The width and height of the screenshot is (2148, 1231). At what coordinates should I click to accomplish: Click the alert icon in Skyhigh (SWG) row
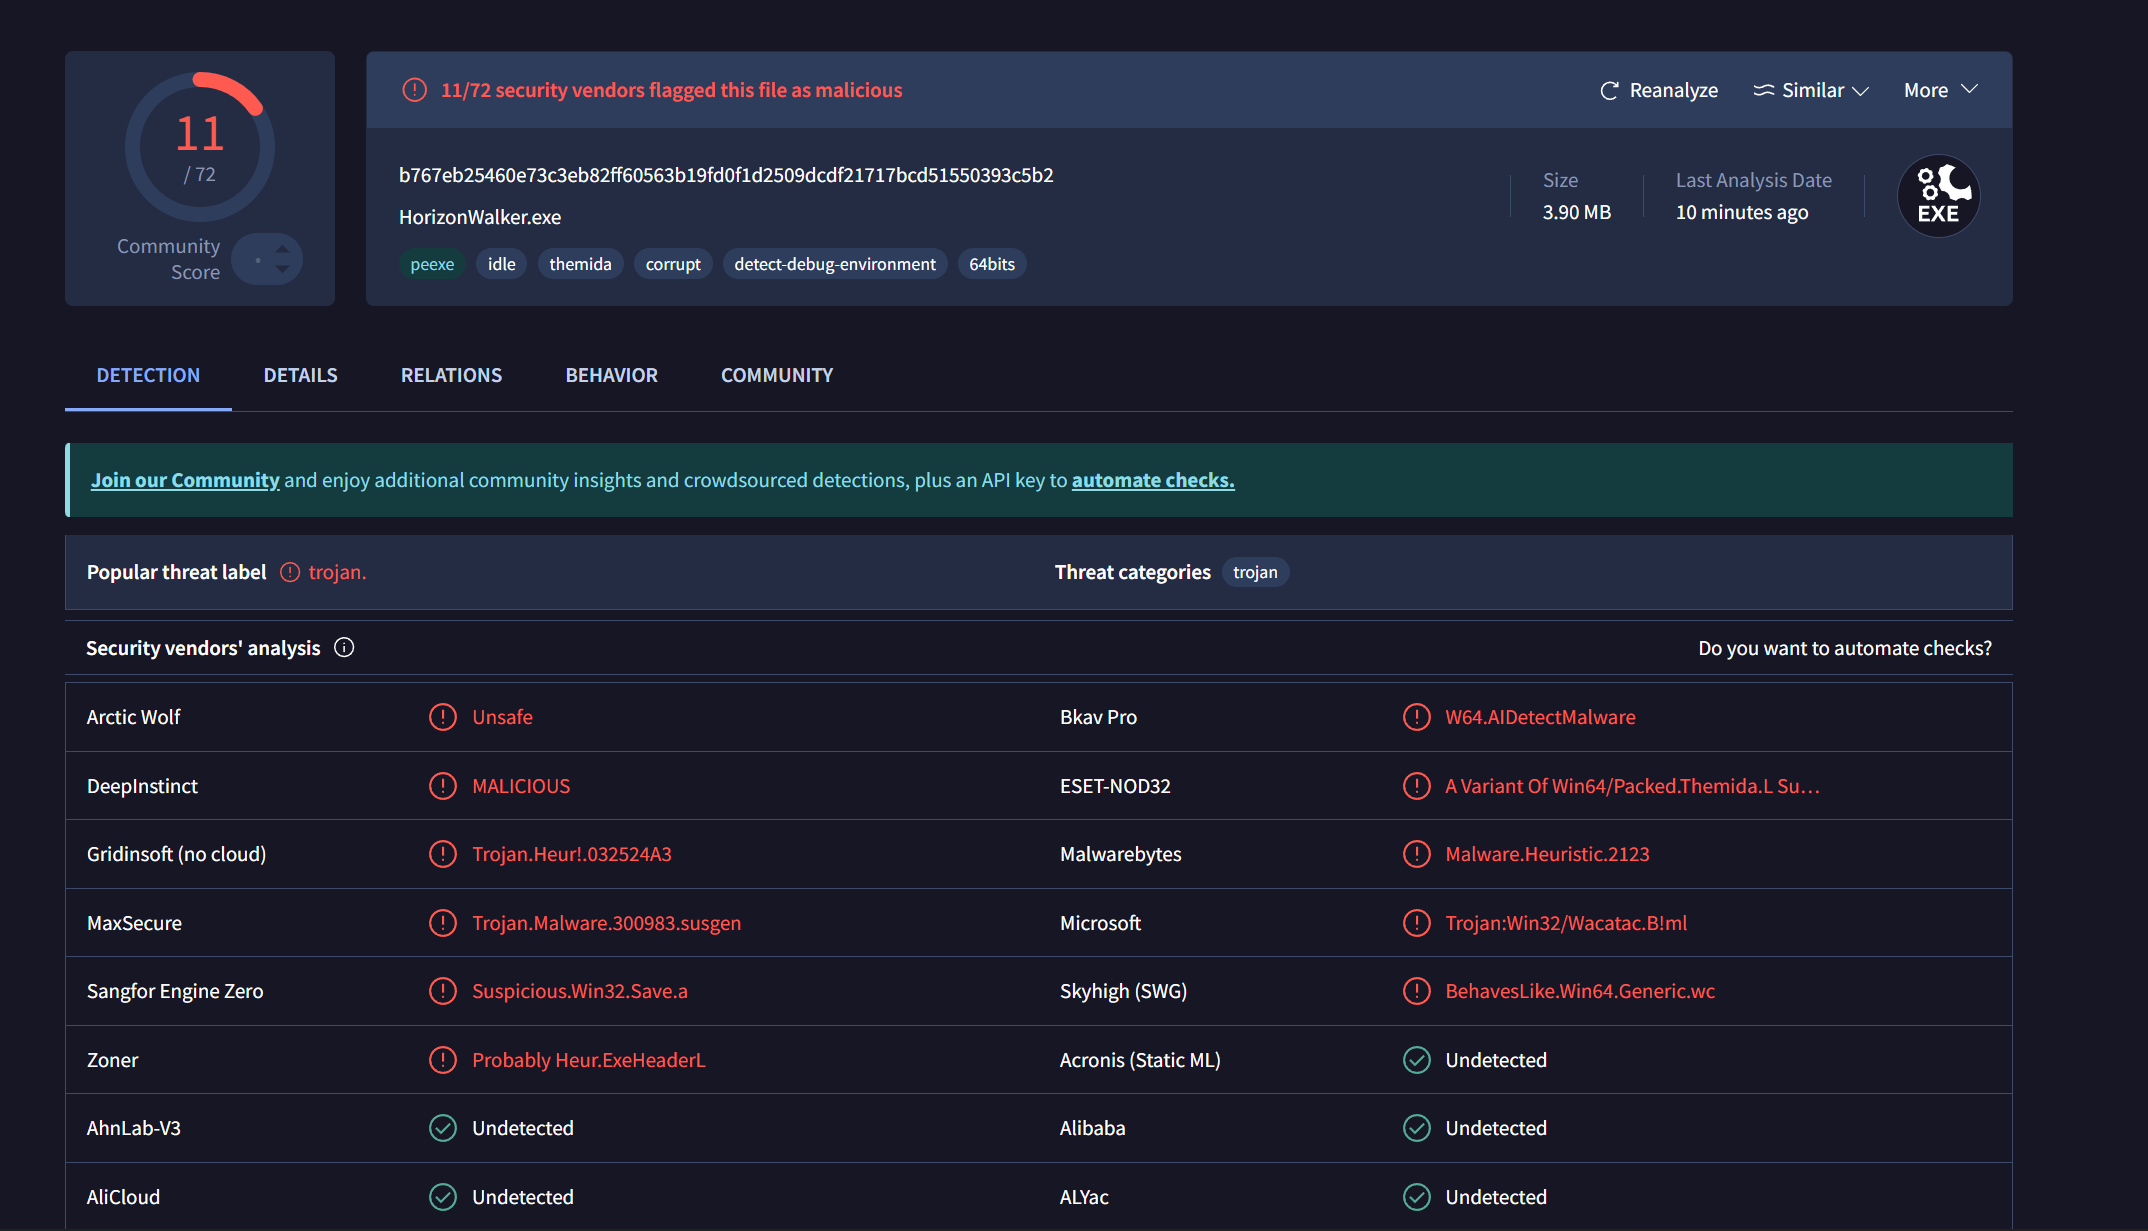[x=1417, y=991]
